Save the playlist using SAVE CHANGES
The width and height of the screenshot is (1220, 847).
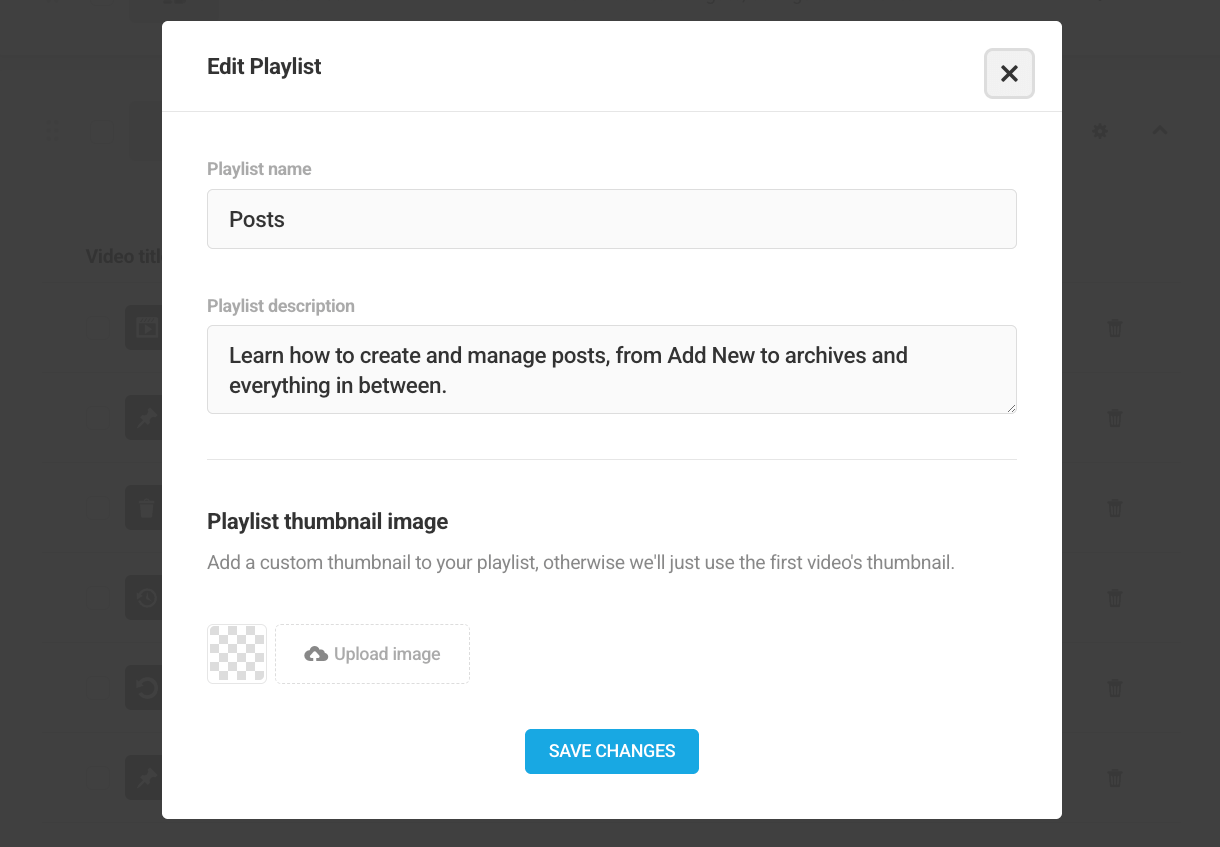click(611, 751)
